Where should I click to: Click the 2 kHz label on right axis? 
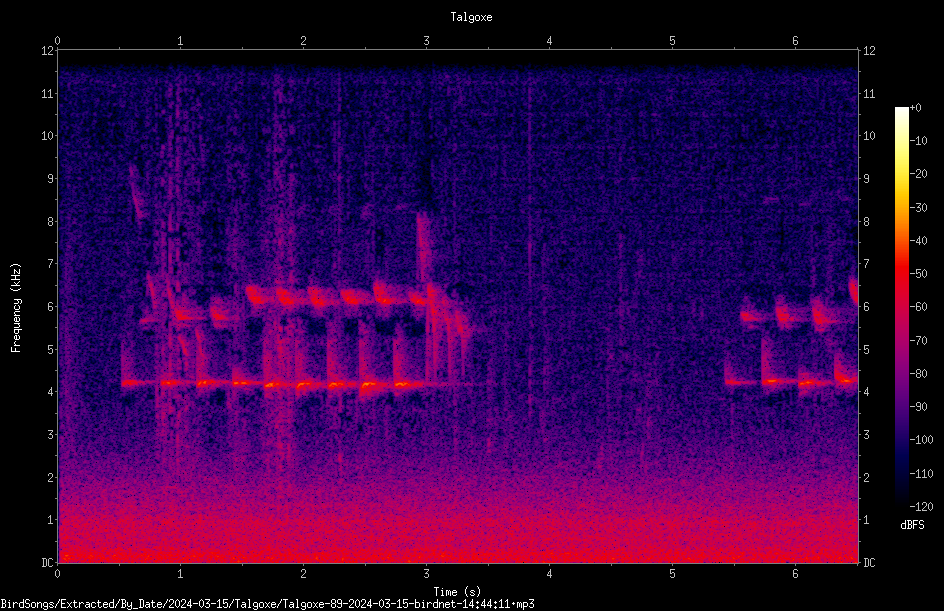[x=866, y=477]
